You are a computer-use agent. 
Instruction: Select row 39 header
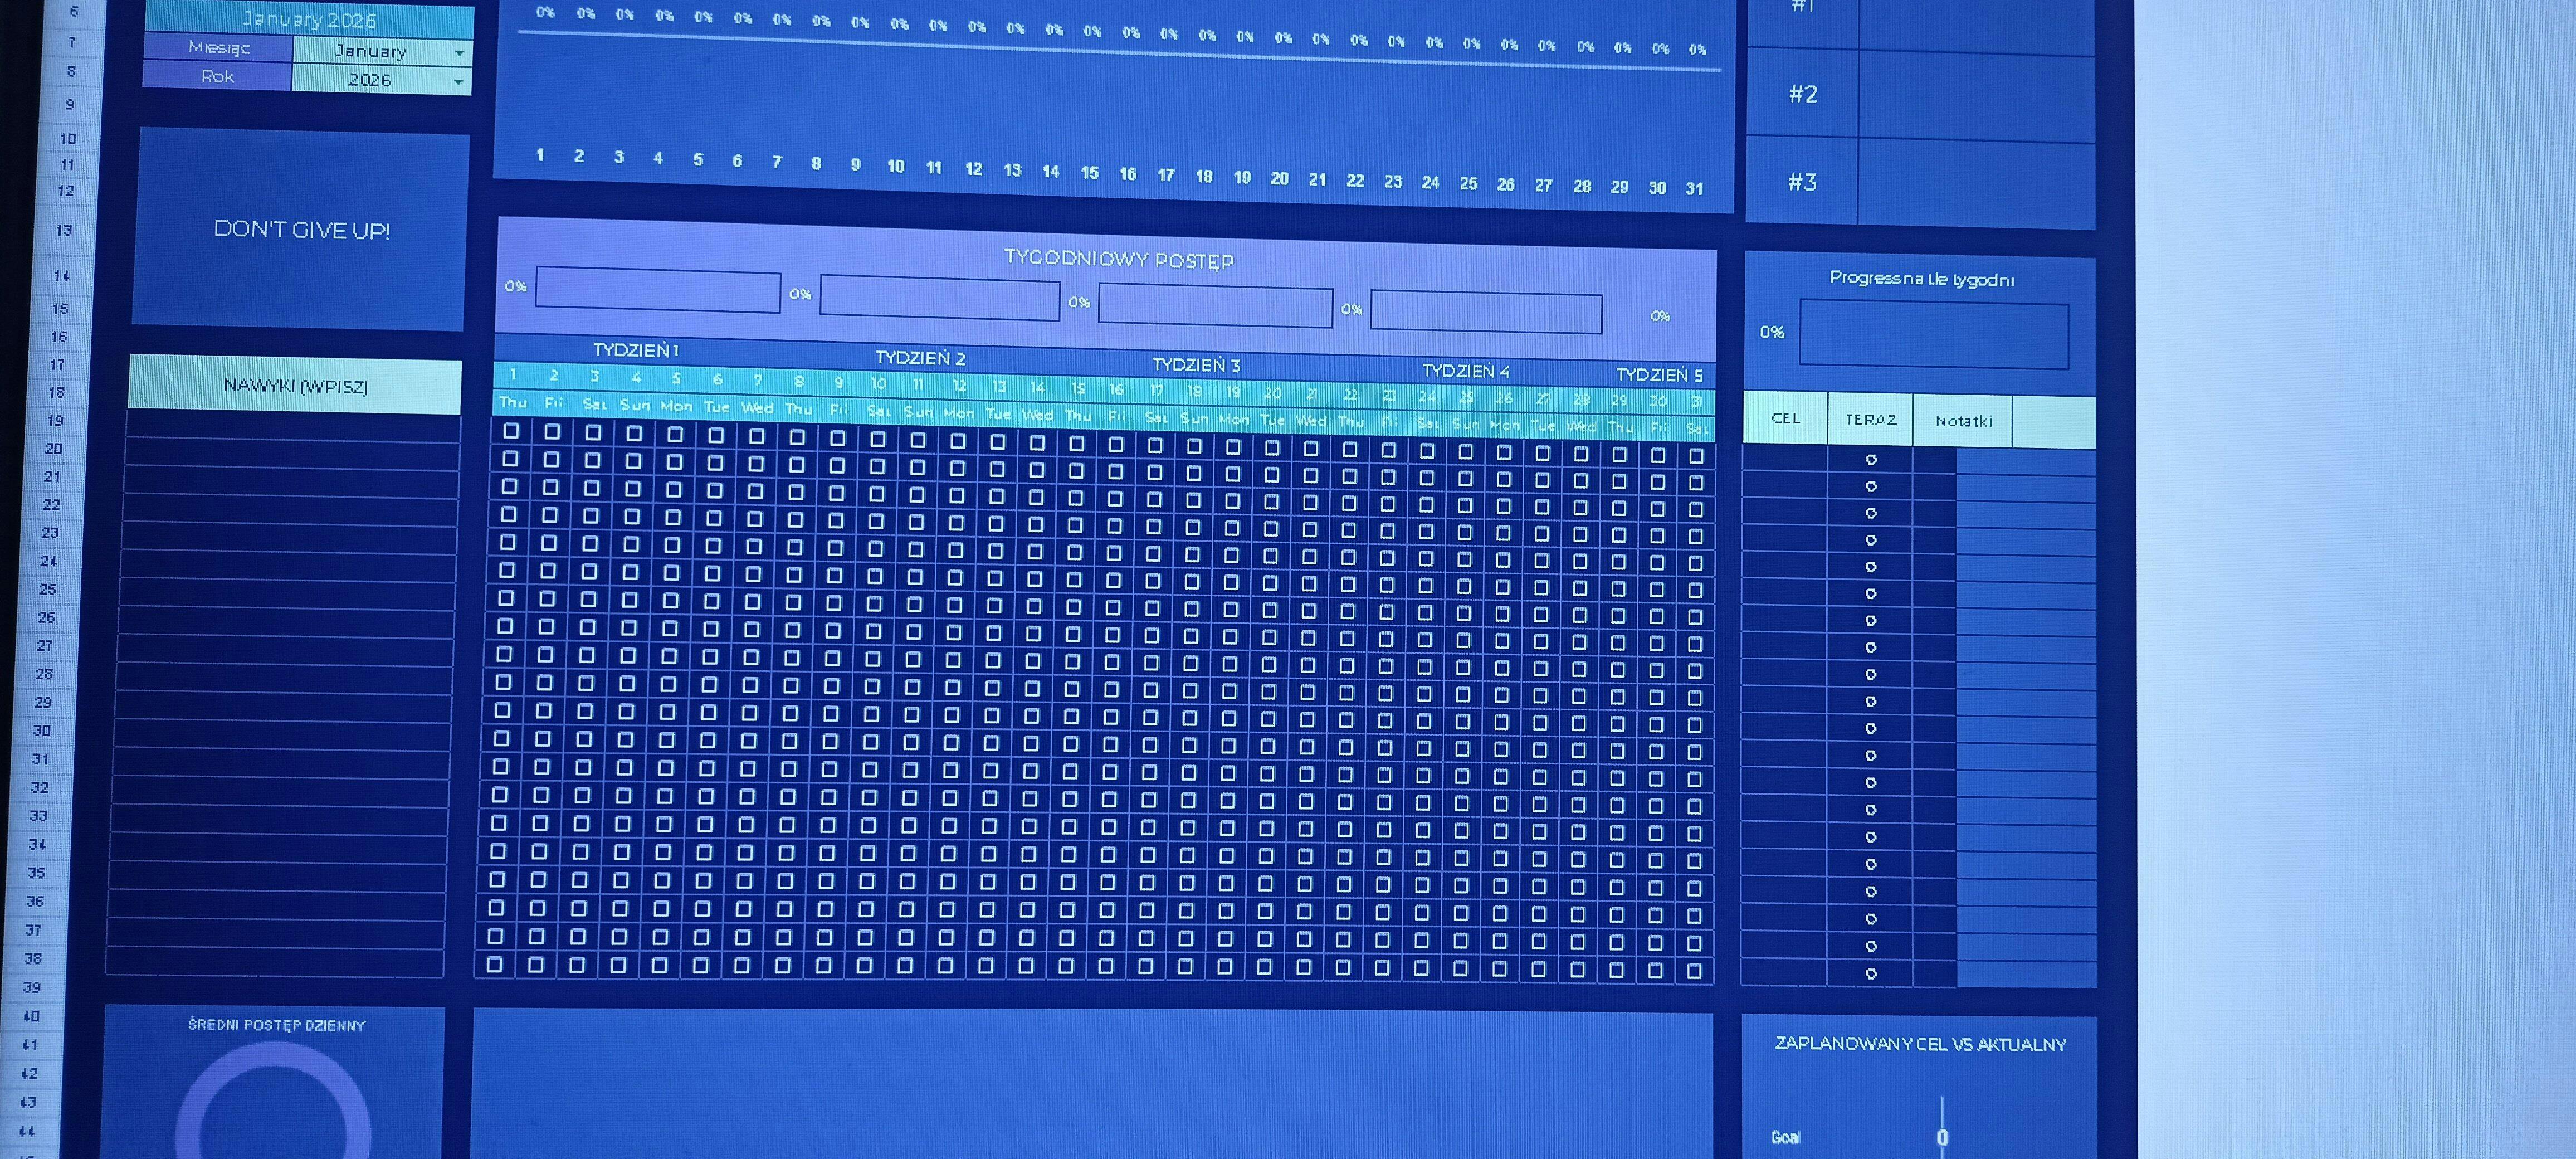pos(33,987)
